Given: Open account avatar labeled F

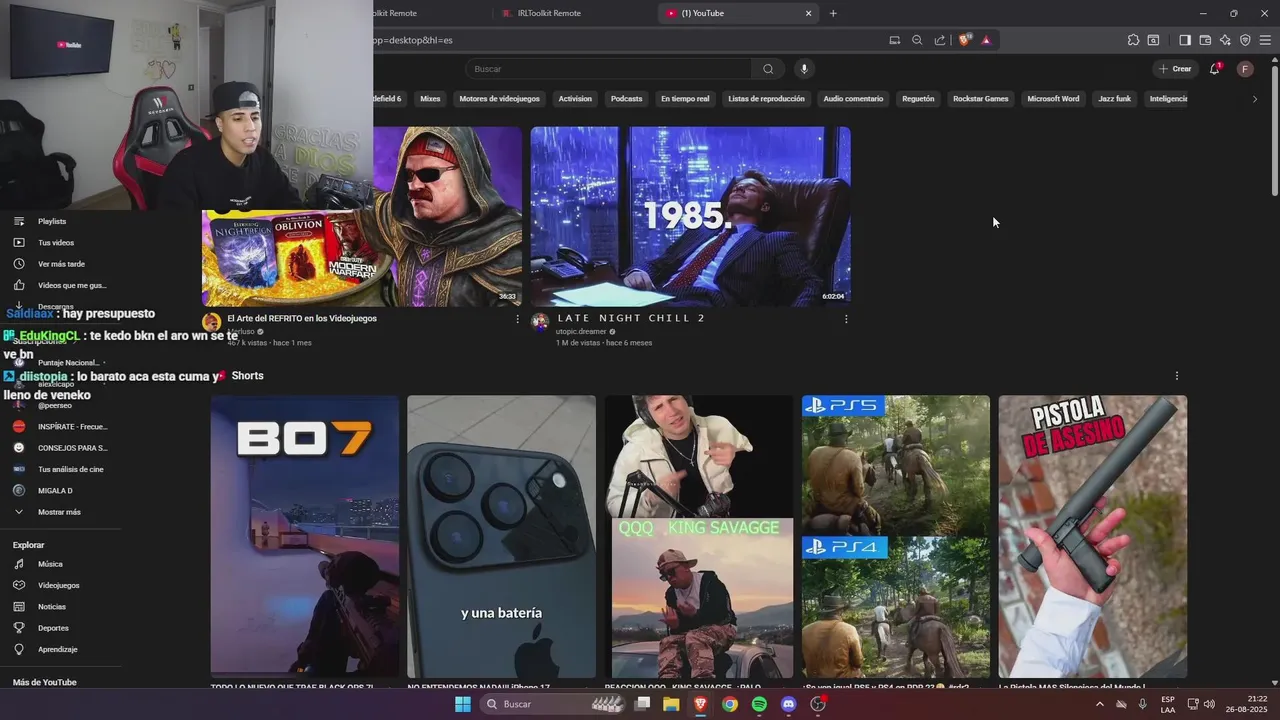Looking at the screenshot, I should tap(1245, 69).
